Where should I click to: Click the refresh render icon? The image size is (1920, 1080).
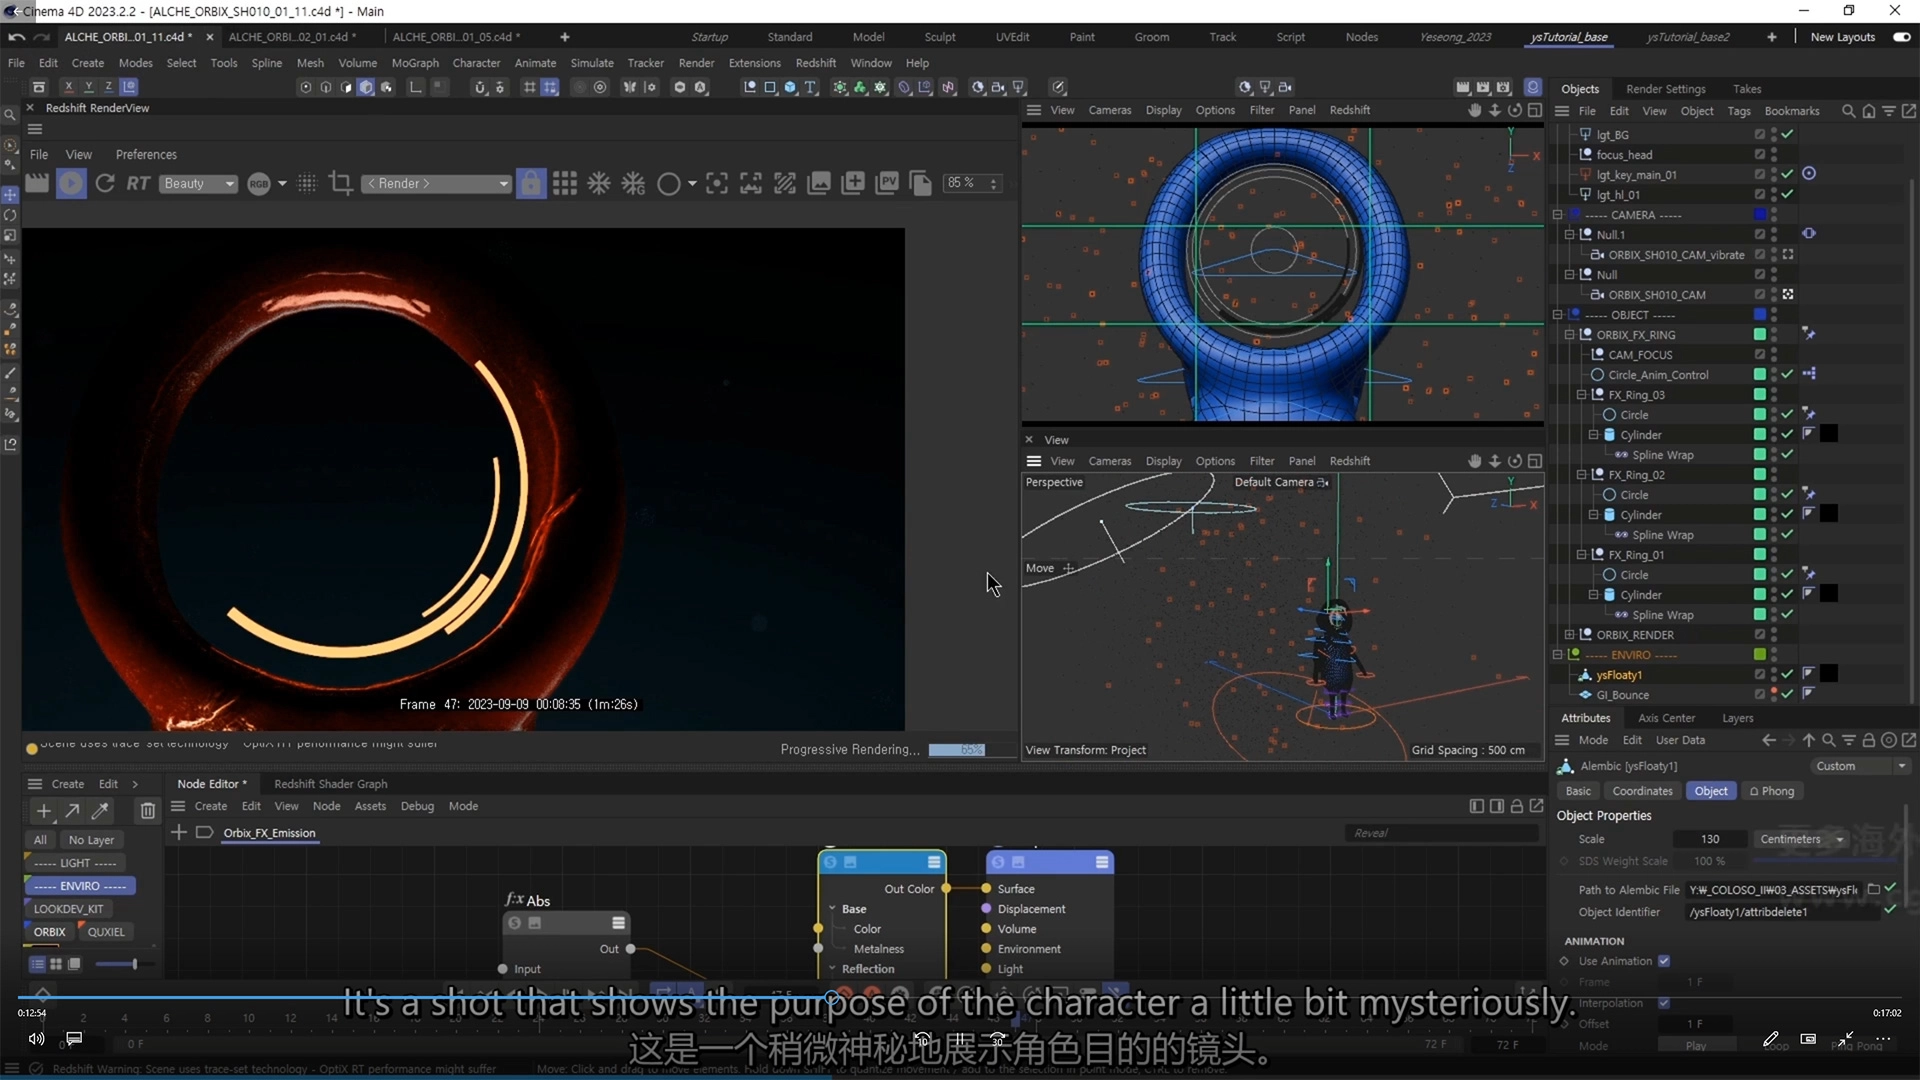click(105, 183)
